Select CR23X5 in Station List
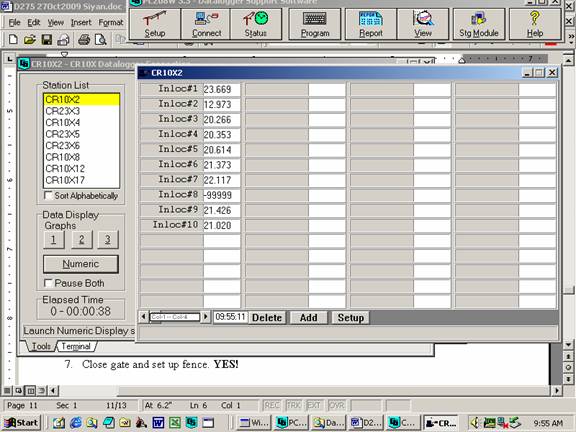This screenshot has height=432, width=576. 81,134
